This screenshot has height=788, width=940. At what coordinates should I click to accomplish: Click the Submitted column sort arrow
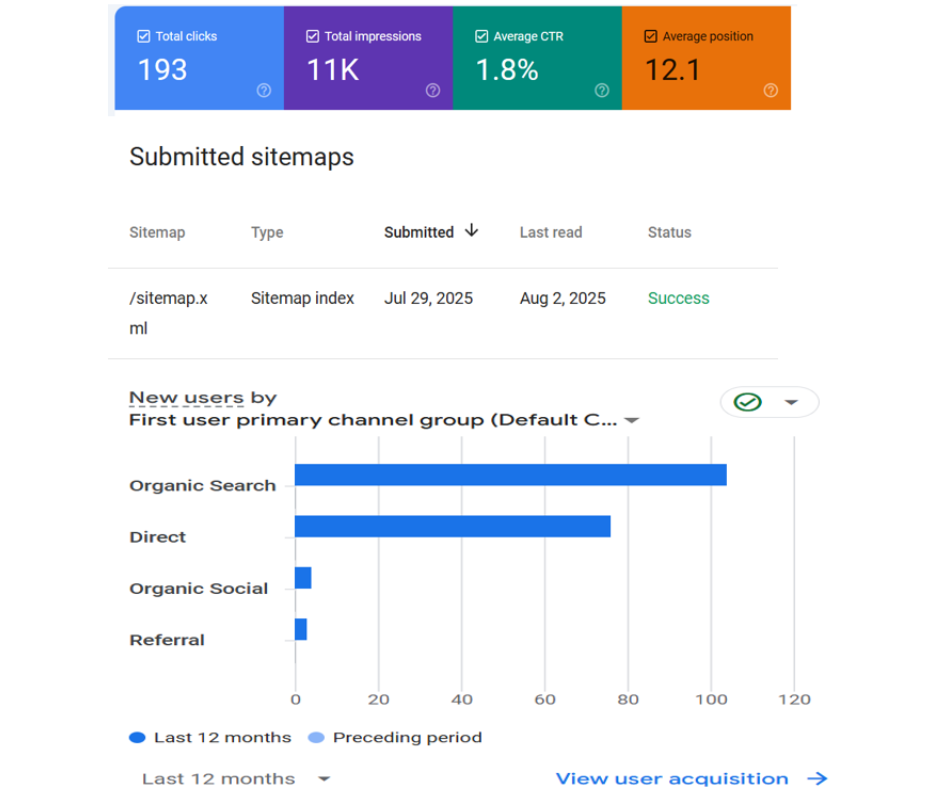pos(472,231)
